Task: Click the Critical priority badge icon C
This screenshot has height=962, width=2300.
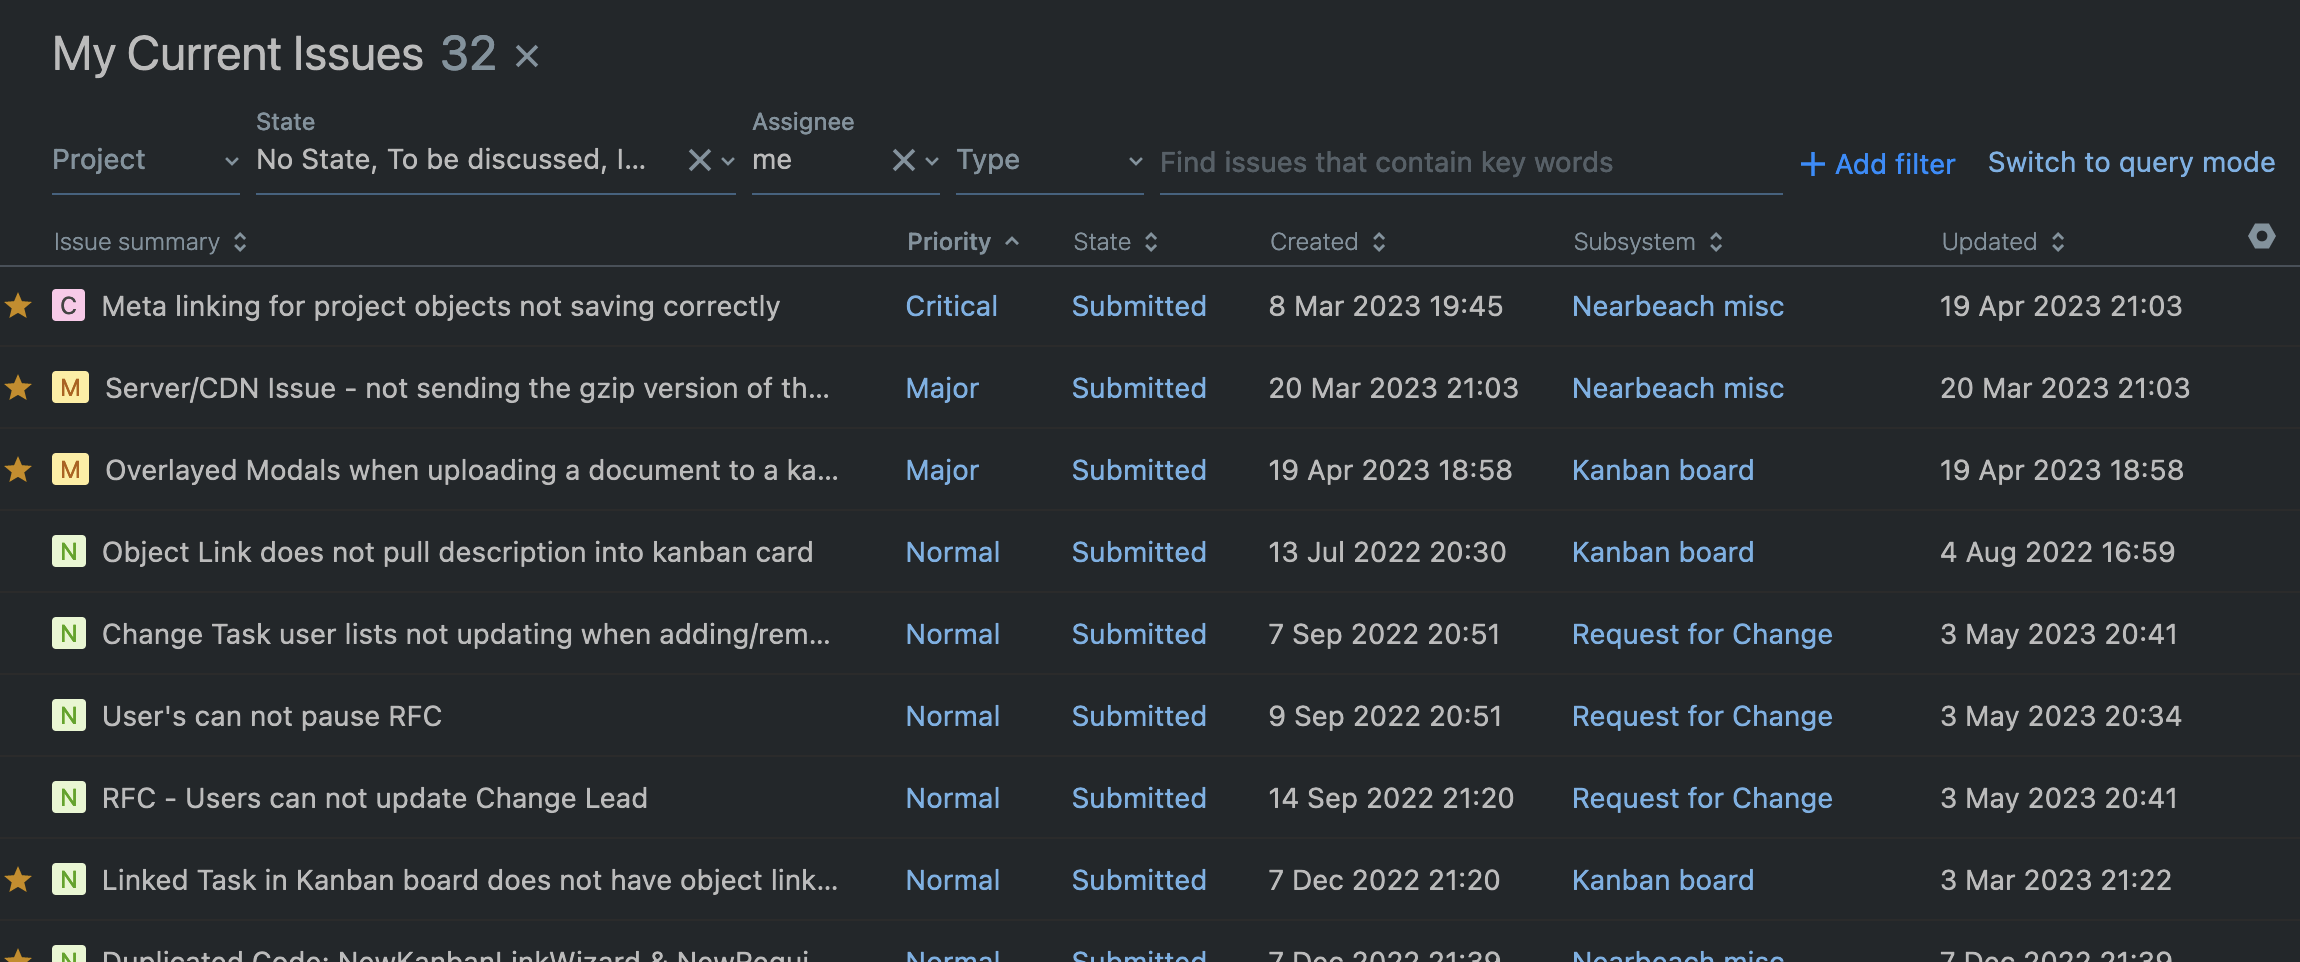Action: (x=68, y=306)
